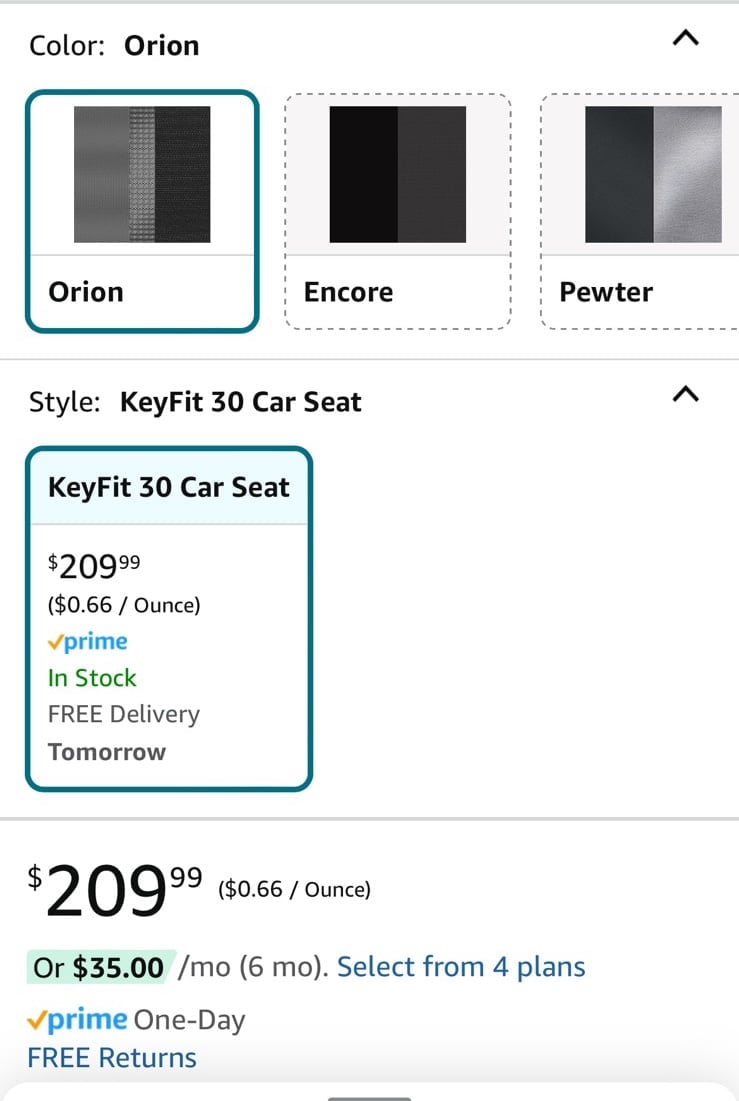The height and width of the screenshot is (1101, 739).
Task: Click the Orion fabric swatch image
Action: pos(142,174)
